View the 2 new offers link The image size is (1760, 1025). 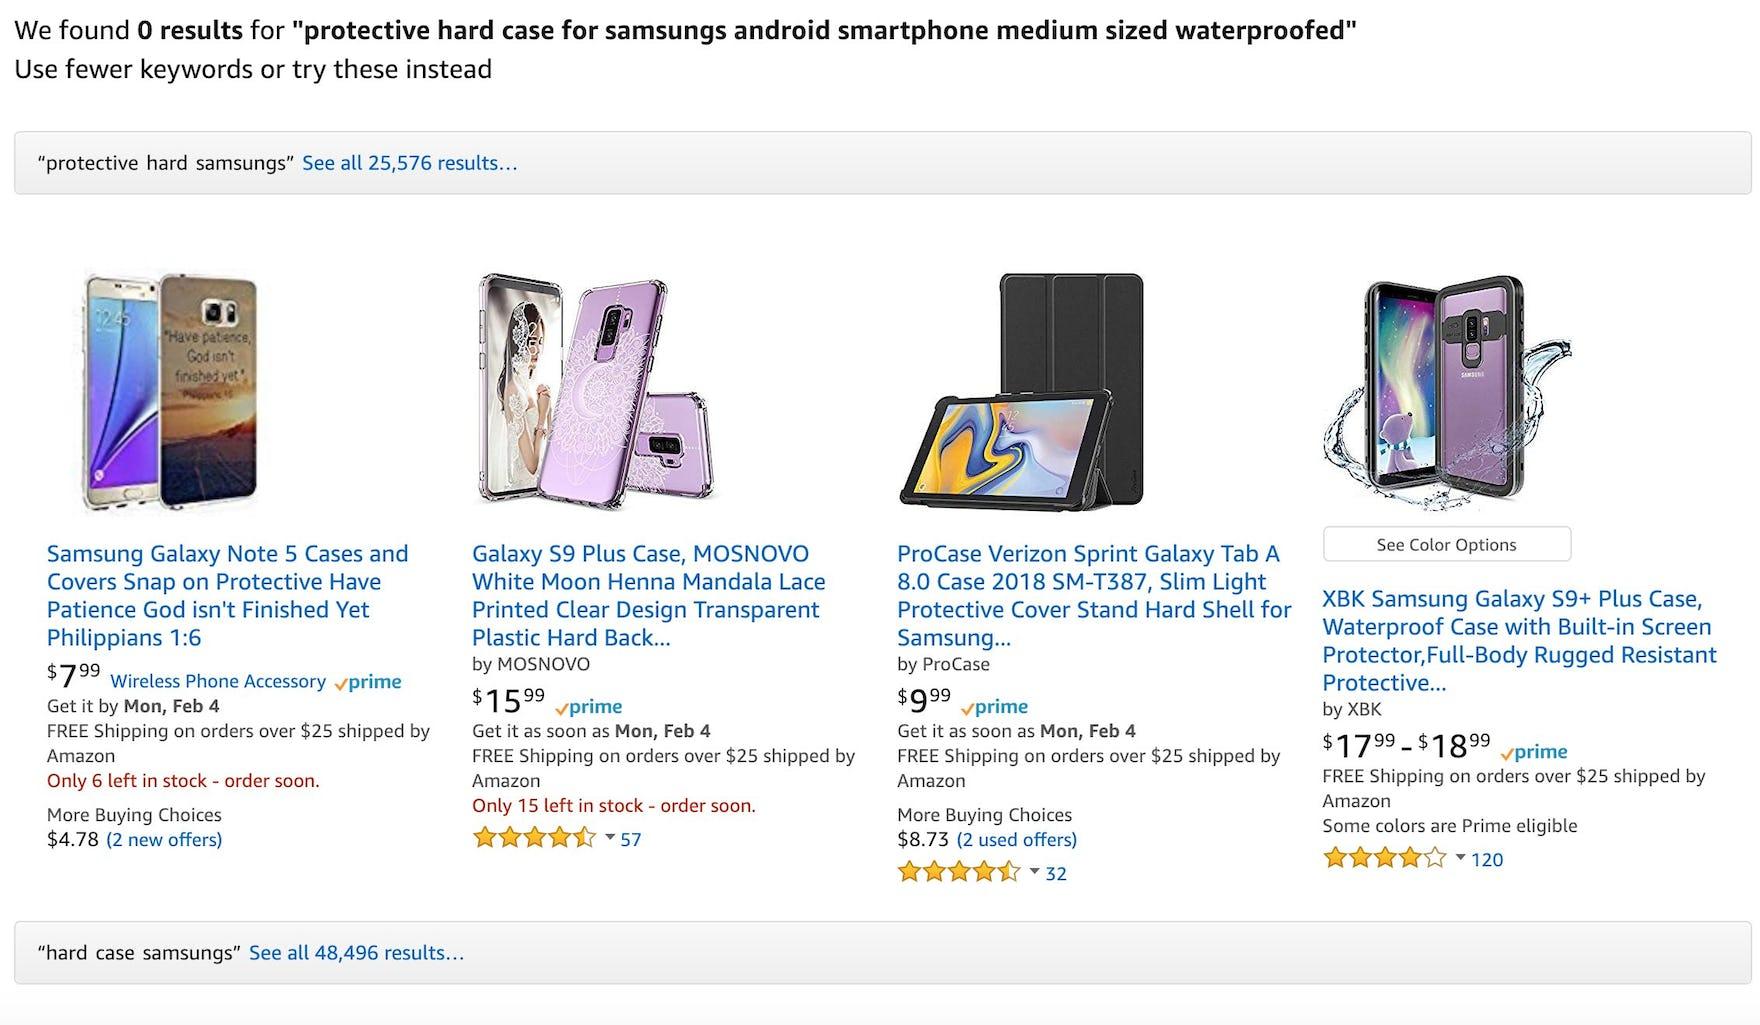click(x=164, y=839)
